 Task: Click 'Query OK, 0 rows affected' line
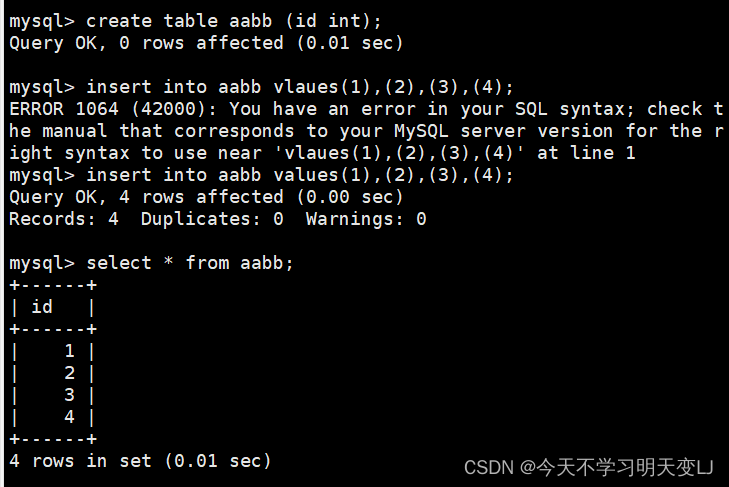click(205, 43)
